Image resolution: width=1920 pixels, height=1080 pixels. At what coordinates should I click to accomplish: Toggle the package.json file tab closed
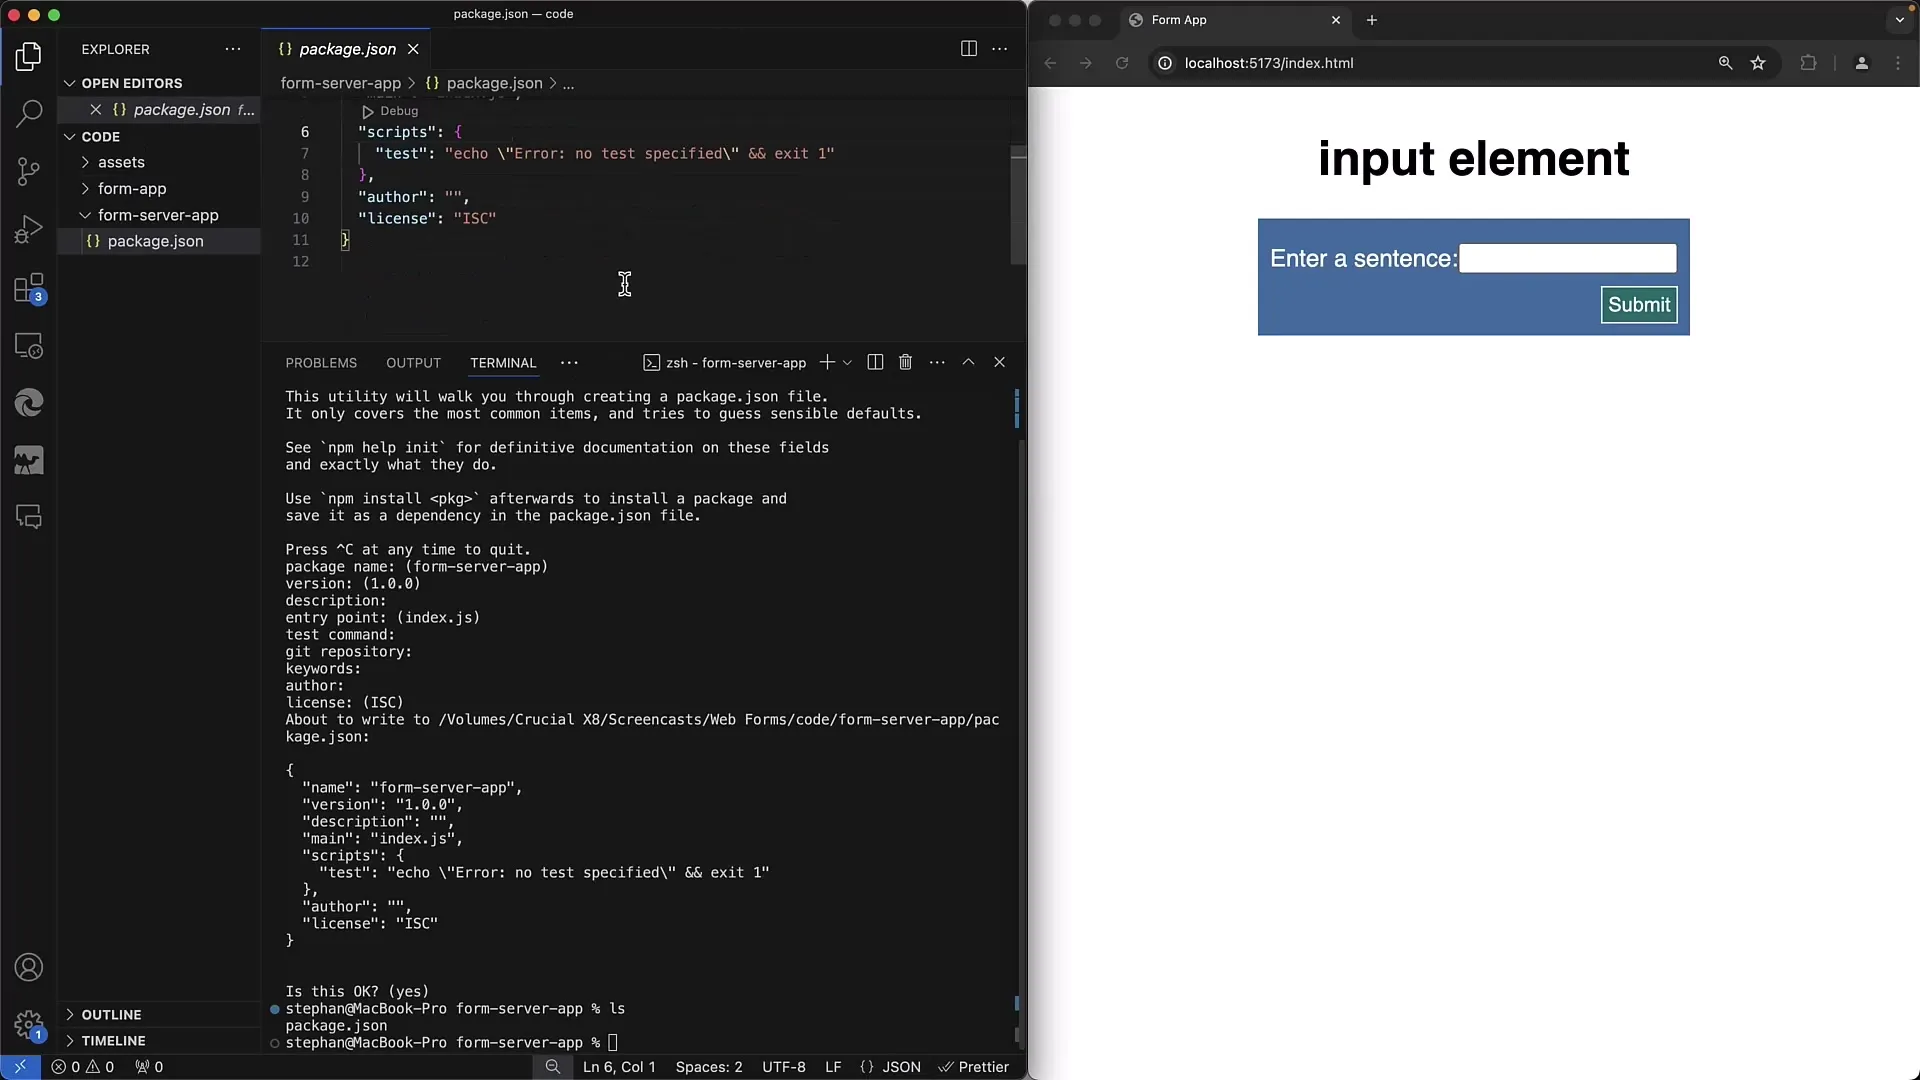tap(413, 49)
